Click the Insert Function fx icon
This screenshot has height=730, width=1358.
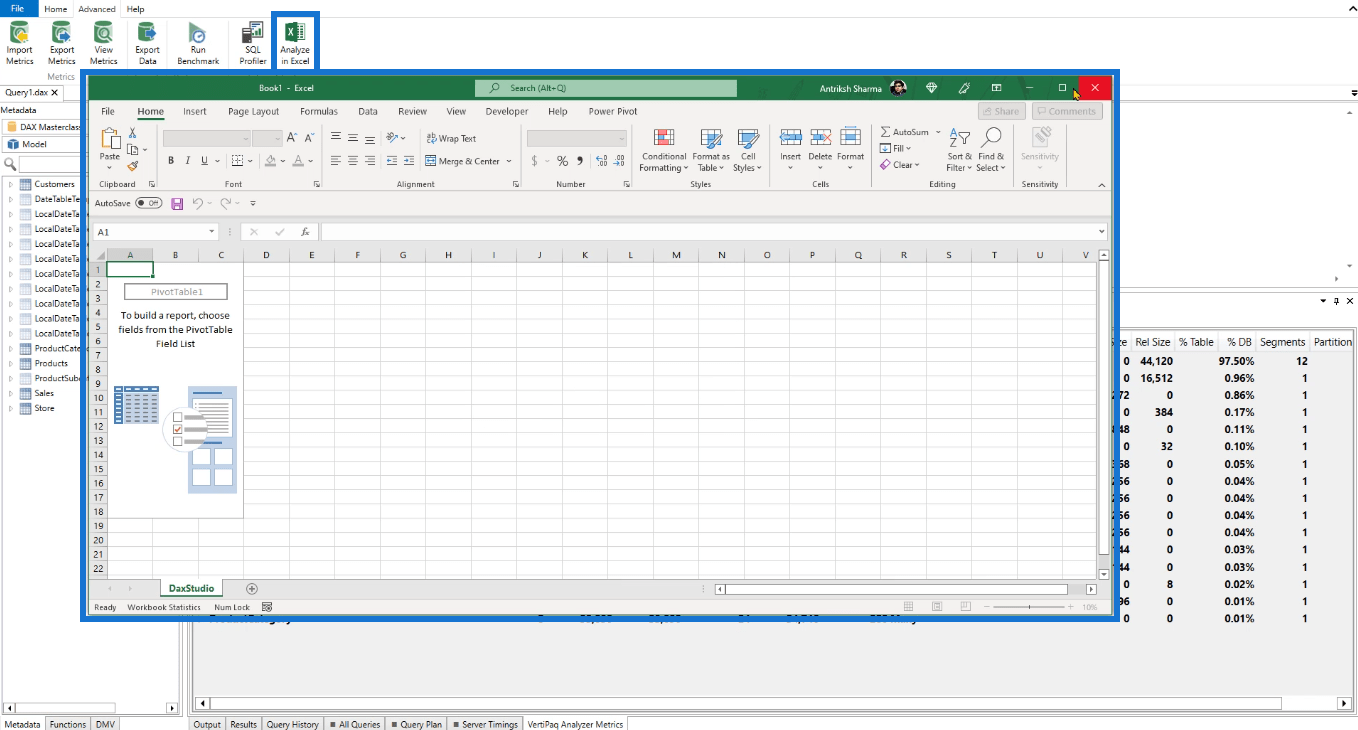[x=305, y=232]
